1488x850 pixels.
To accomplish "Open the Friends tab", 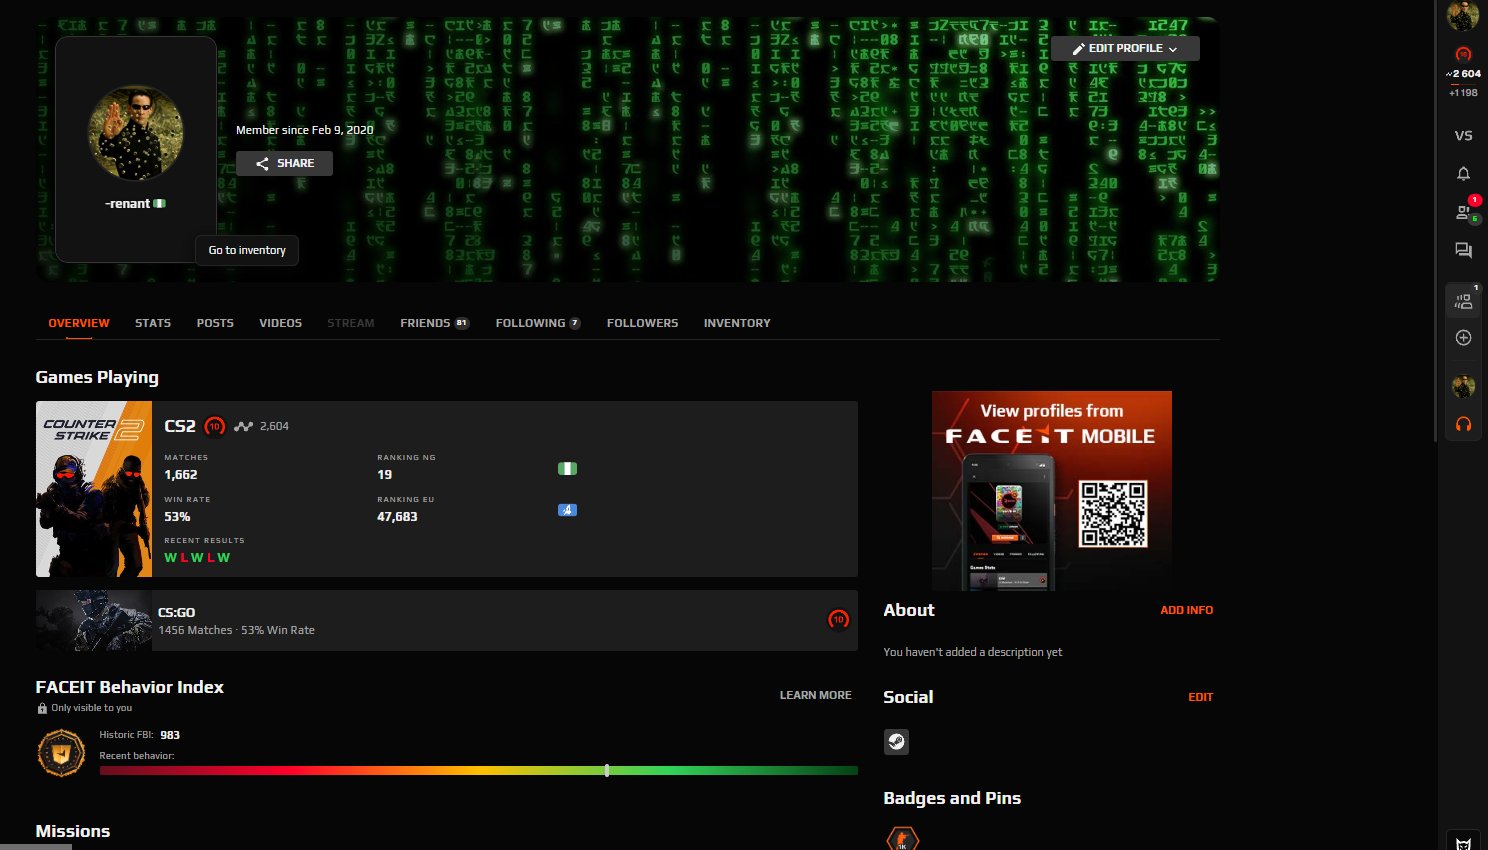I will (x=433, y=323).
